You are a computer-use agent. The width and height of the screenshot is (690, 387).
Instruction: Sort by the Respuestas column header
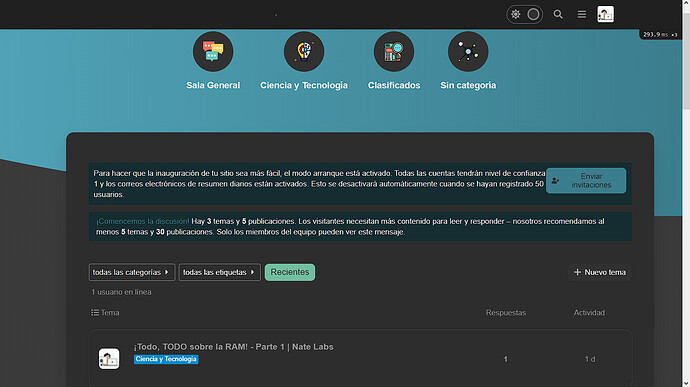coord(506,313)
